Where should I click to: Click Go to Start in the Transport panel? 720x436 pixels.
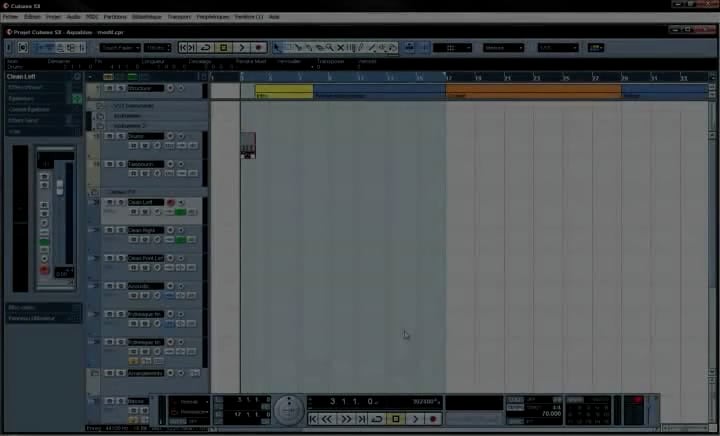click(313, 419)
